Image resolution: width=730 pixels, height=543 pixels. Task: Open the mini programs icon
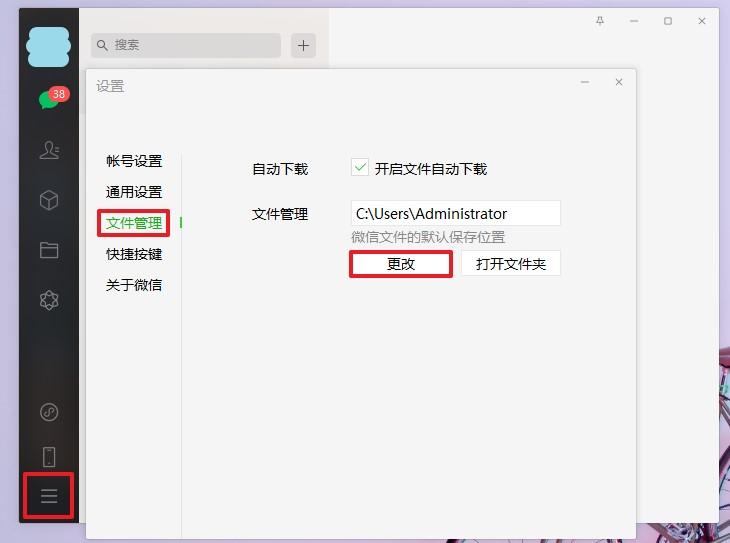coord(49,412)
